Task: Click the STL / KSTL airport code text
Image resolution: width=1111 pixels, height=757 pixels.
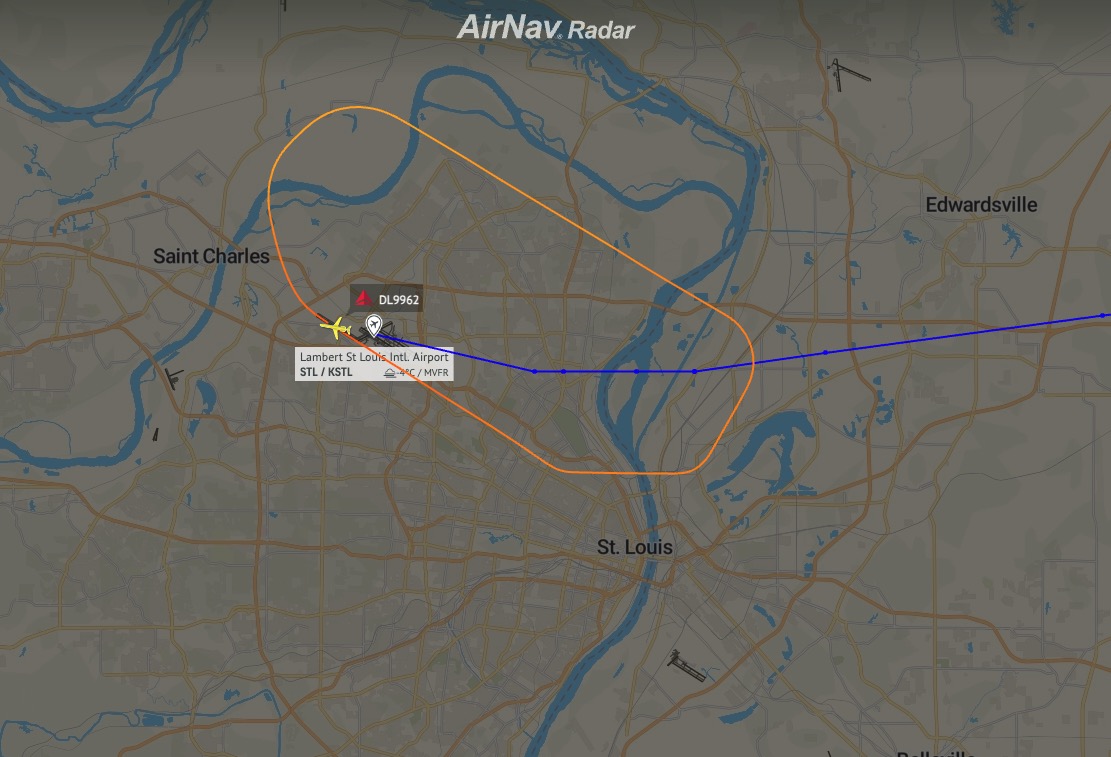Action: [x=326, y=372]
